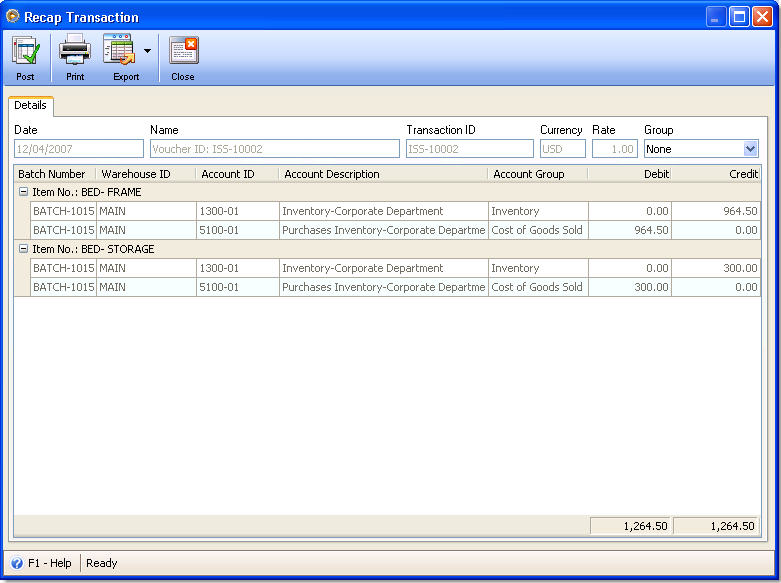Image resolution: width=781 pixels, height=583 pixels.
Task: Sort by Debit column header
Action: point(630,174)
